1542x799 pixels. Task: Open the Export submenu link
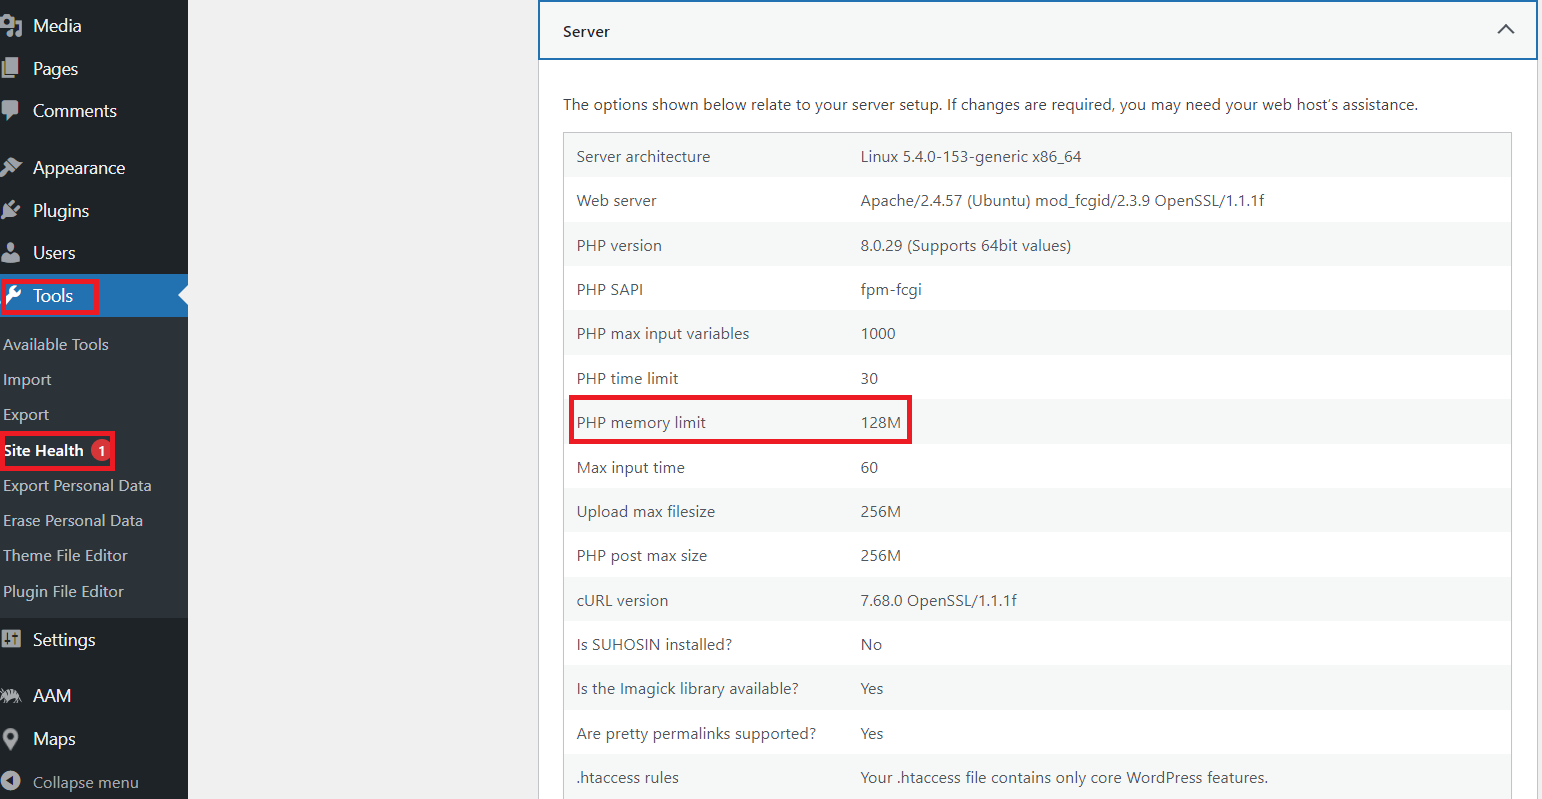coord(26,415)
